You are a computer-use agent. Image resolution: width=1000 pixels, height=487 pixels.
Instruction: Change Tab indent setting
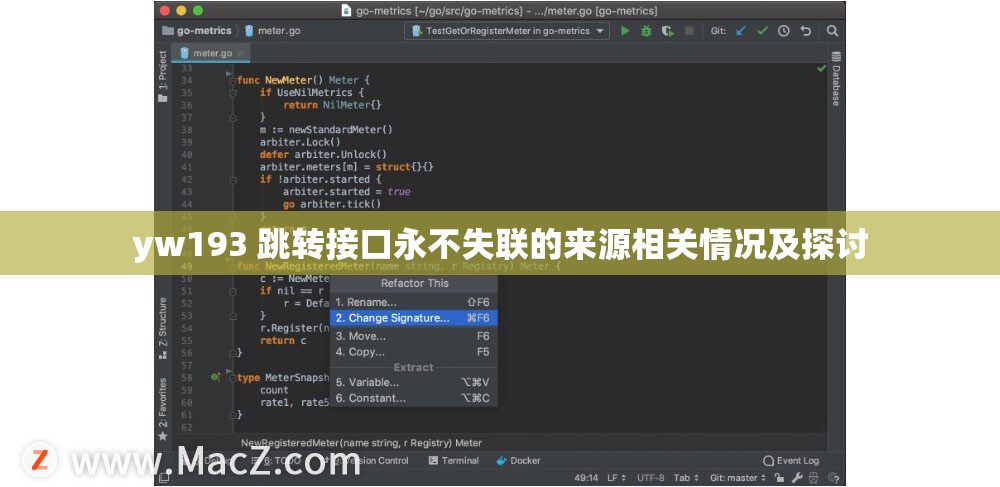click(x=686, y=477)
